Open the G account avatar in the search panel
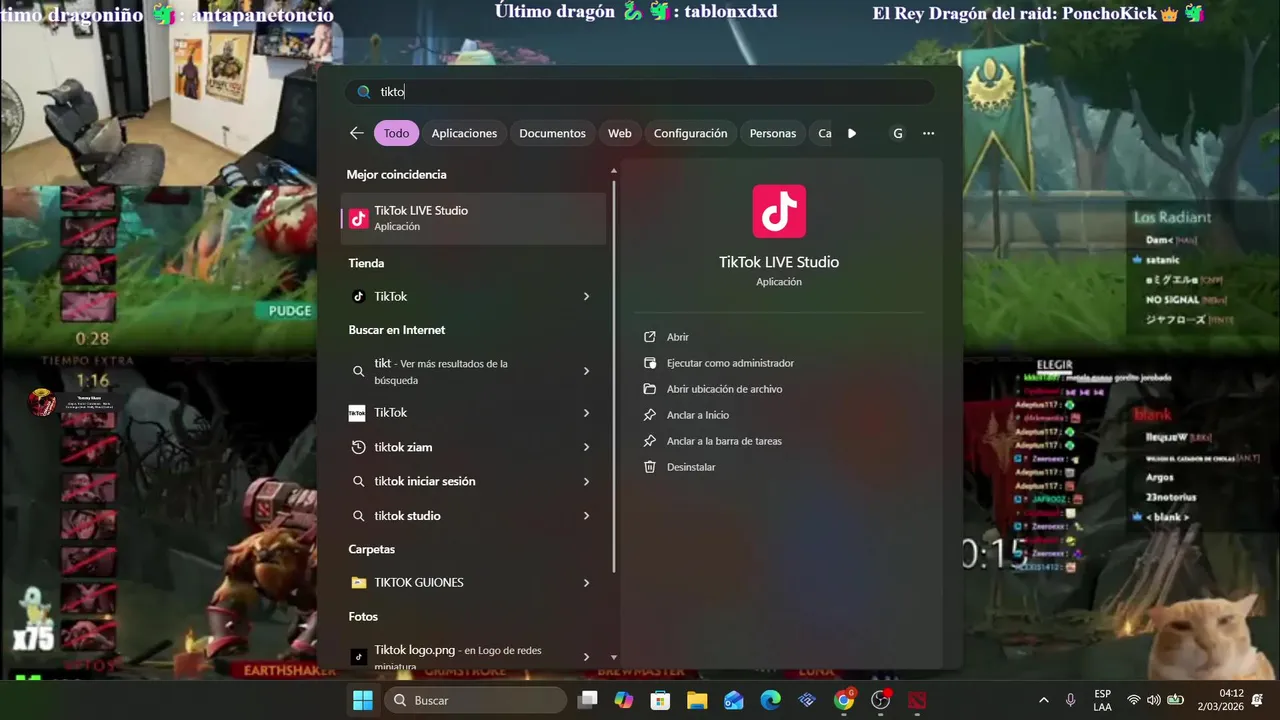Image resolution: width=1280 pixels, height=720 pixels. click(x=897, y=133)
